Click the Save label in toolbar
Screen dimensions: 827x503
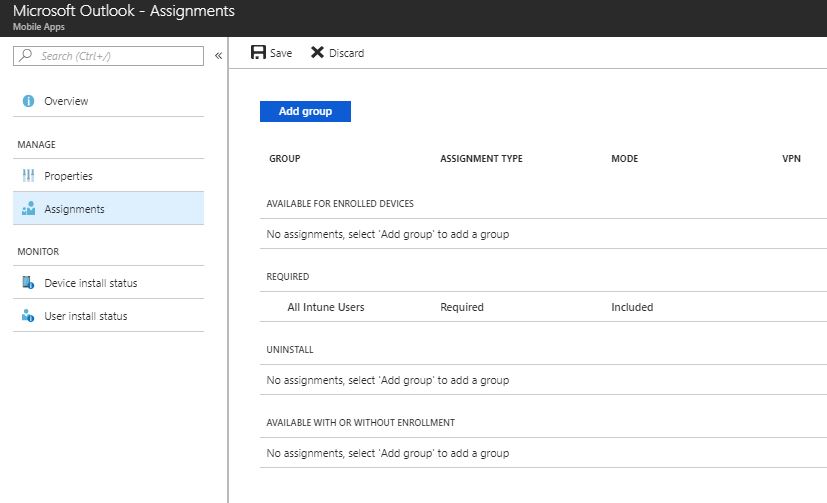coord(281,53)
